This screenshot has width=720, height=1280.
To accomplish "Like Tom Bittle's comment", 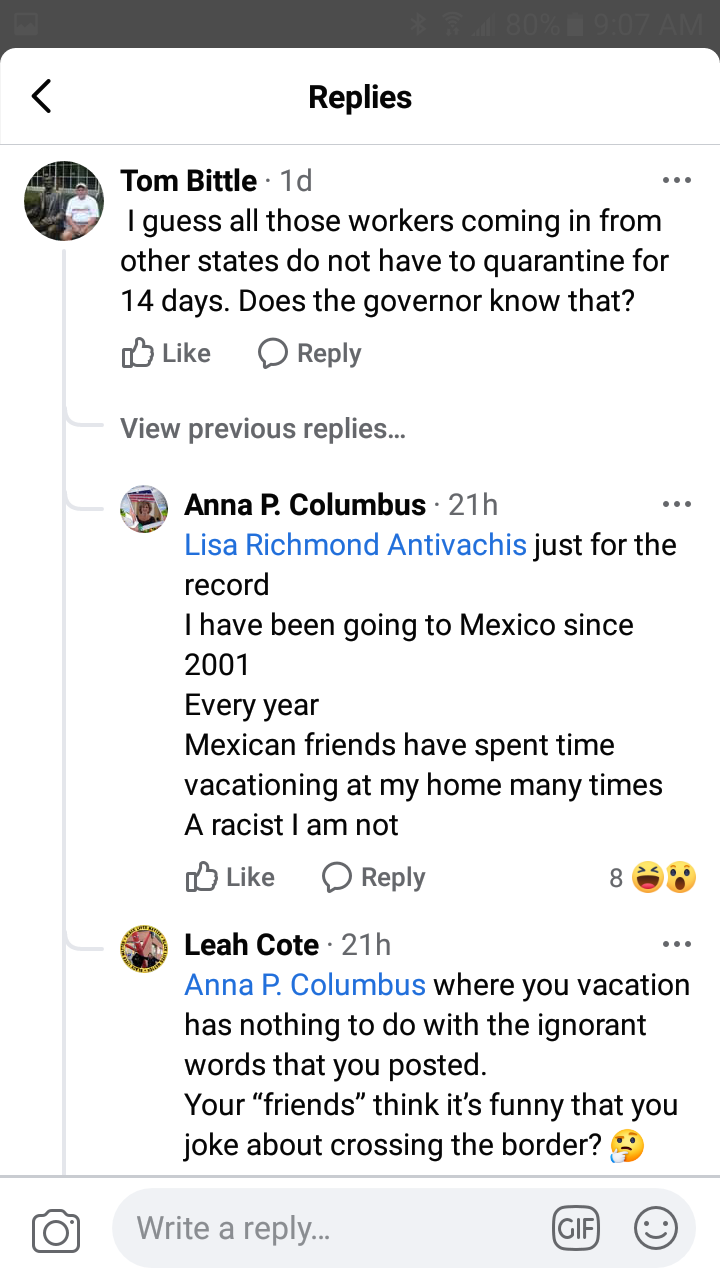I will [166, 353].
